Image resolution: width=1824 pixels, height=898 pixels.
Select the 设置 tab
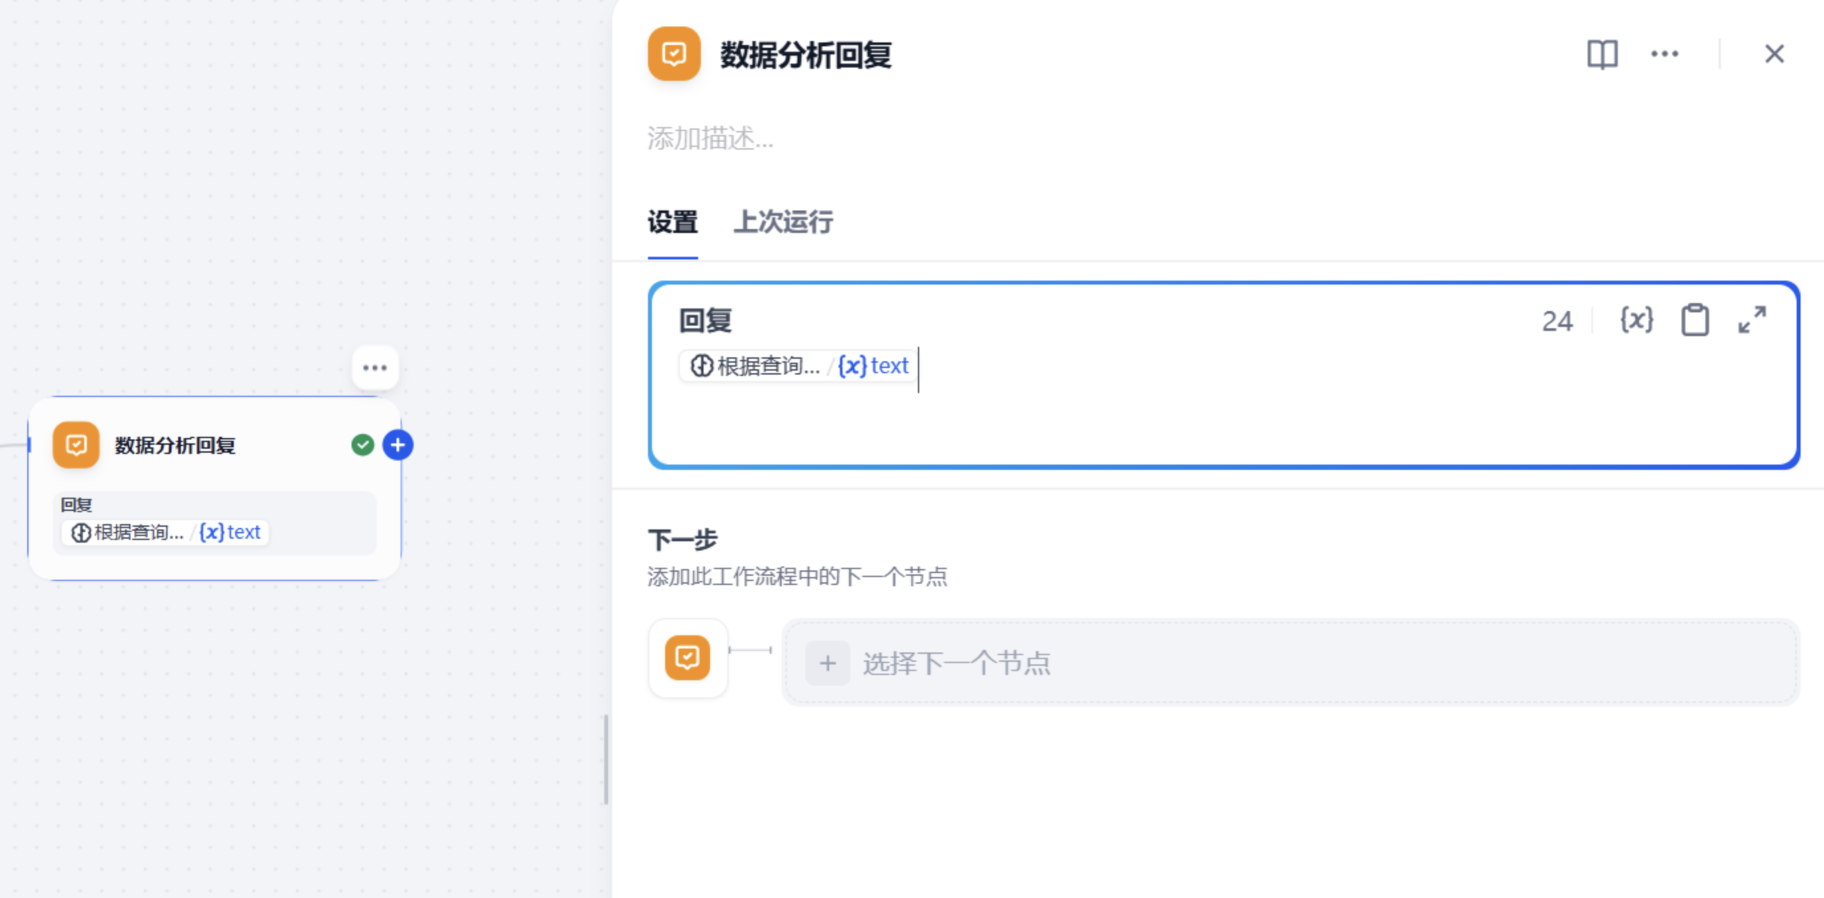(672, 222)
